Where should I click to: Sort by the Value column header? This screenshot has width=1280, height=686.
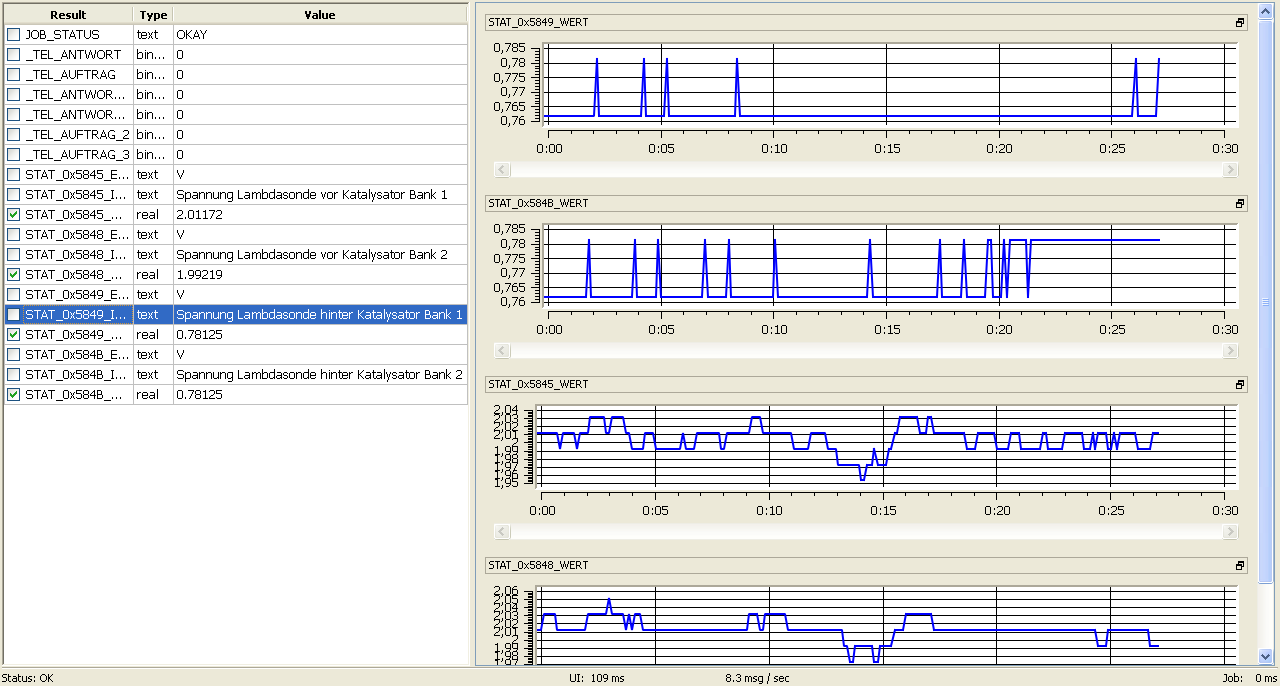[x=319, y=15]
